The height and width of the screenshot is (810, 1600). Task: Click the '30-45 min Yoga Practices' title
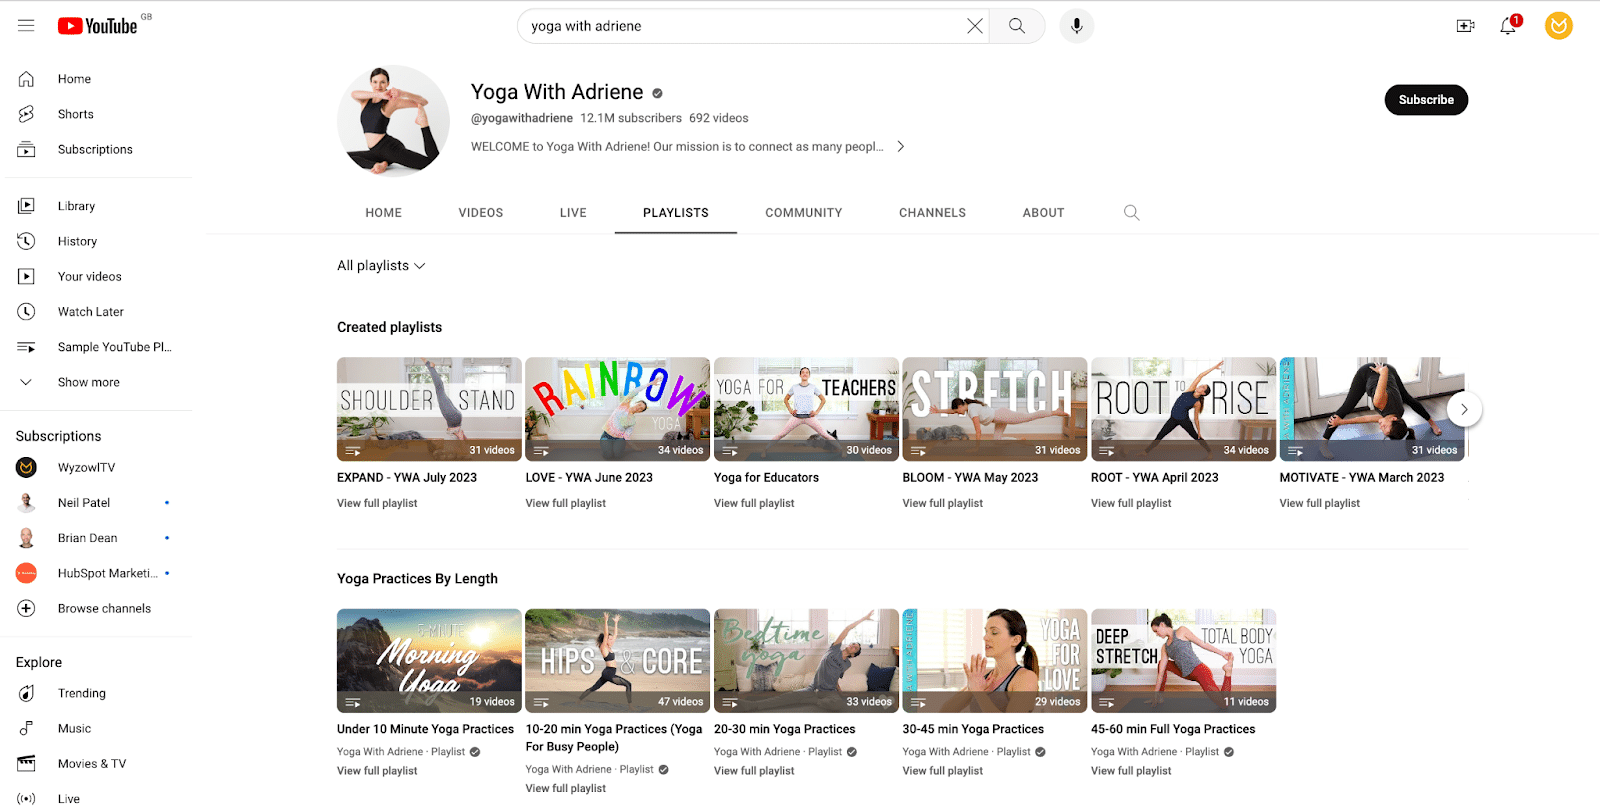click(973, 729)
